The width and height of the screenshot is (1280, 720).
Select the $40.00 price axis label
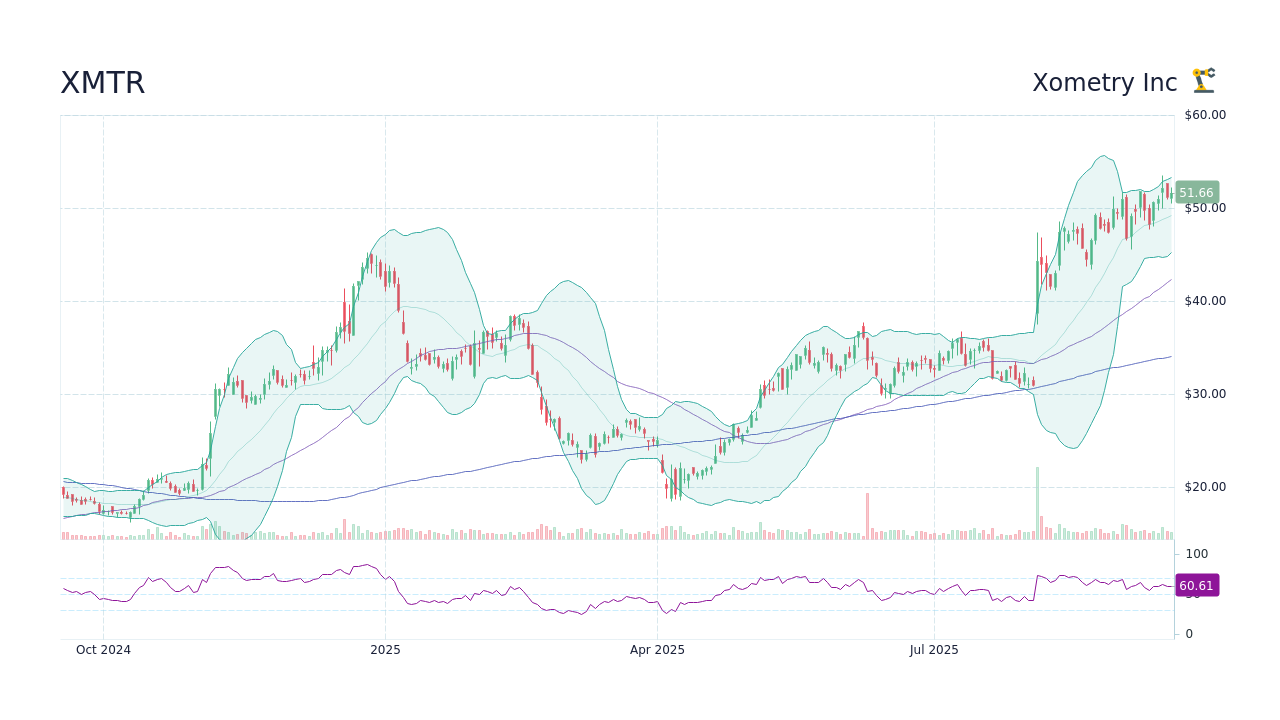coord(1205,301)
